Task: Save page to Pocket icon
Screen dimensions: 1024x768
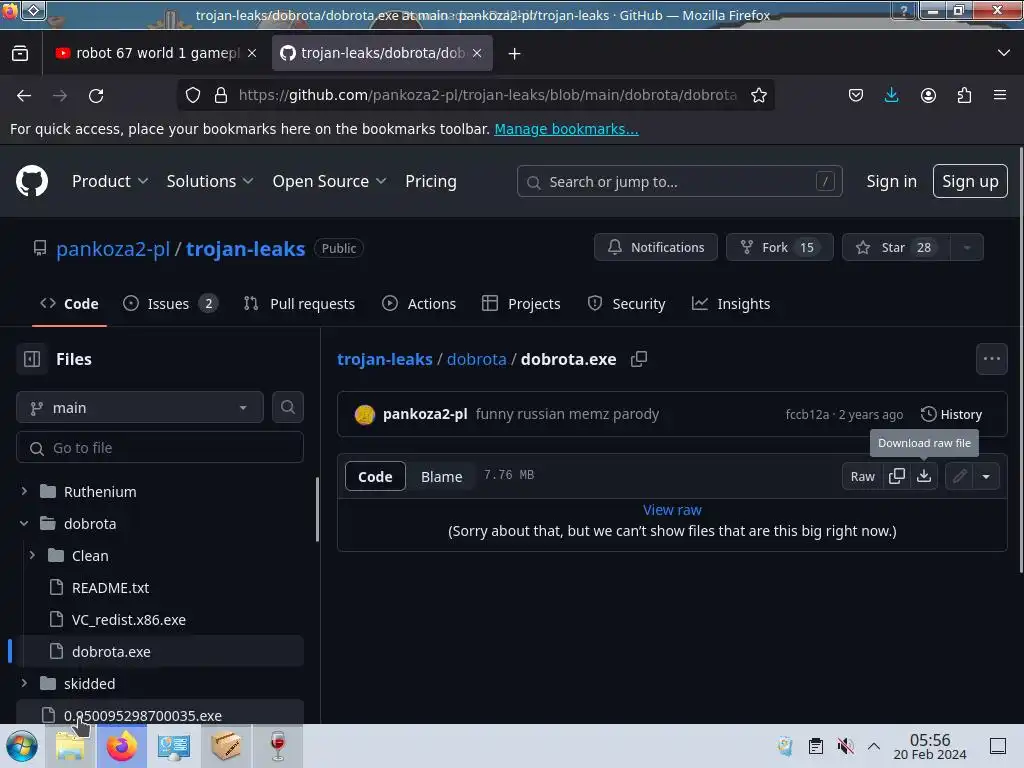Action: pos(856,95)
